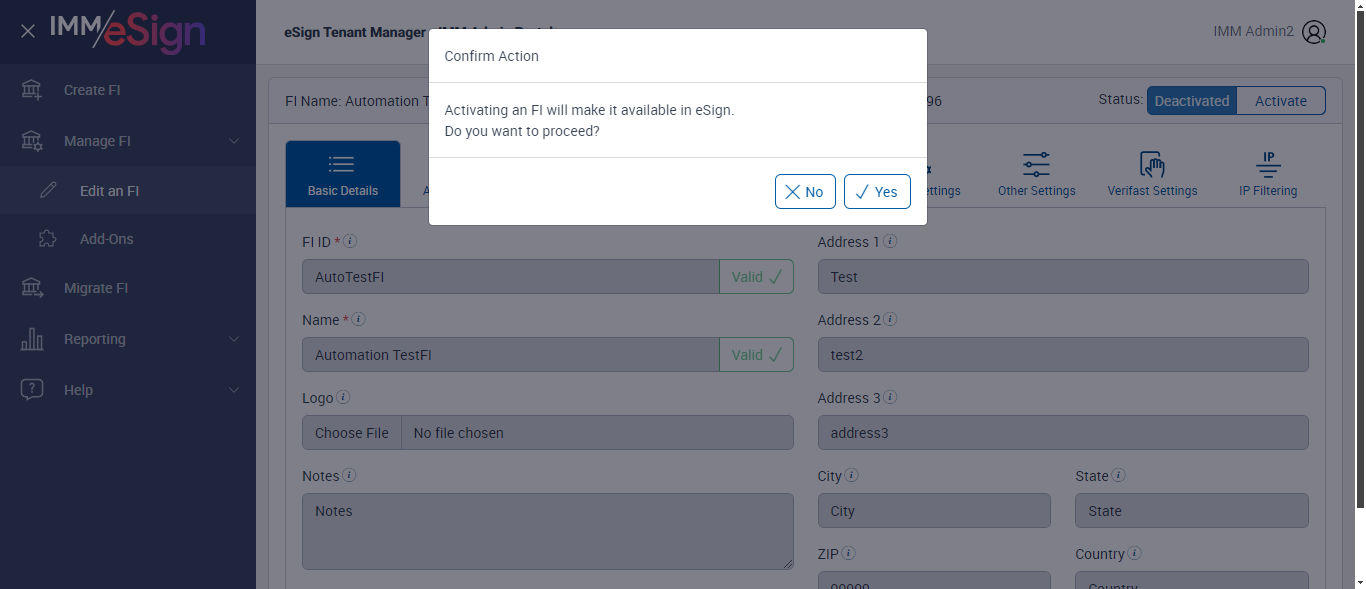Expand the Reporting menu section
Image resolution: width=1366 pixels, height=589 pixels.
click(x=234, y=339)
